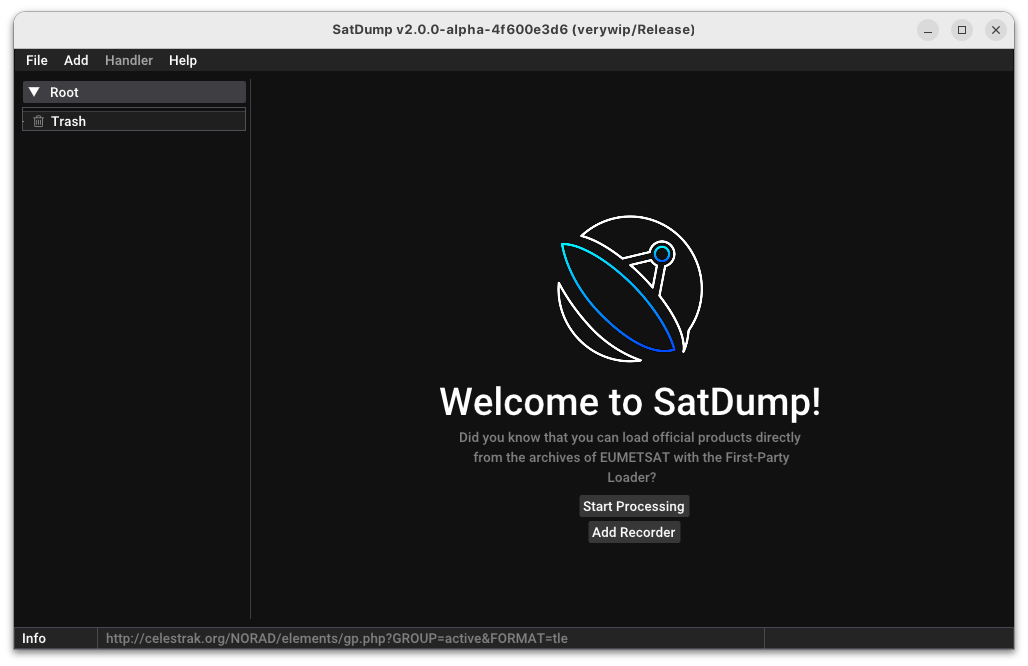Click the Info label in status bar

point(34,638)
